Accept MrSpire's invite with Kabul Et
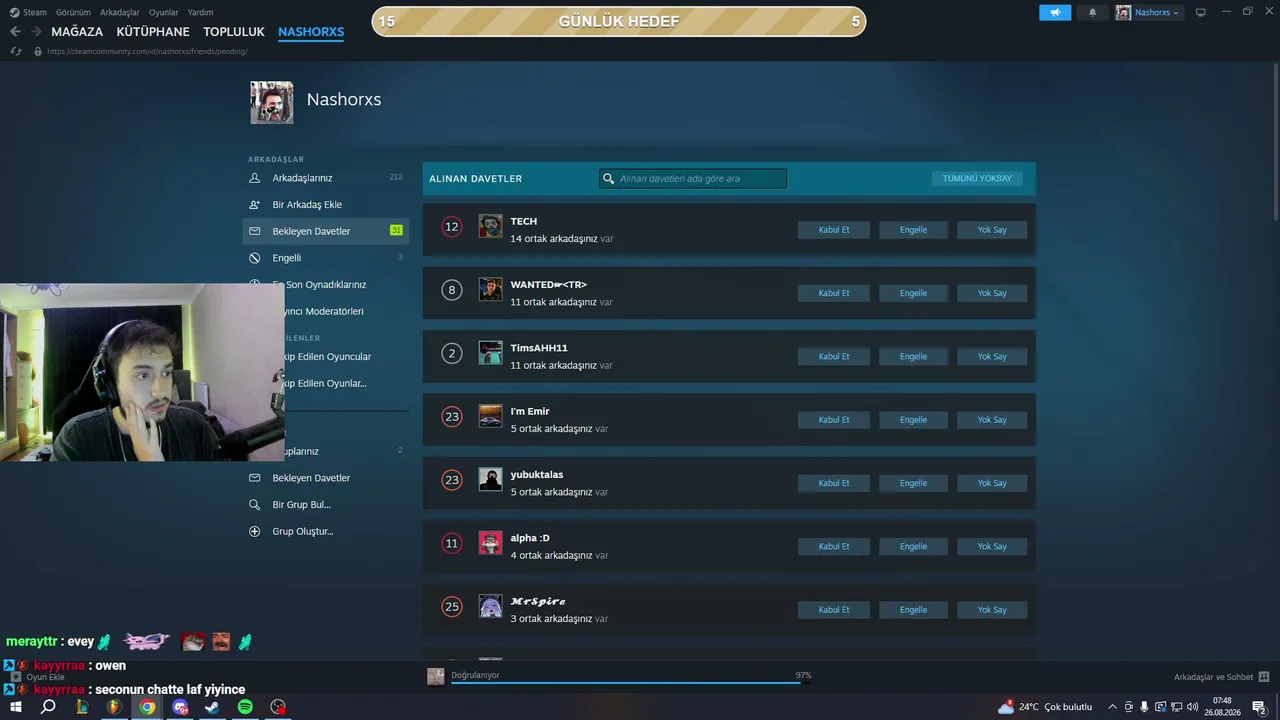1280x720 pixels. [834, 610]
